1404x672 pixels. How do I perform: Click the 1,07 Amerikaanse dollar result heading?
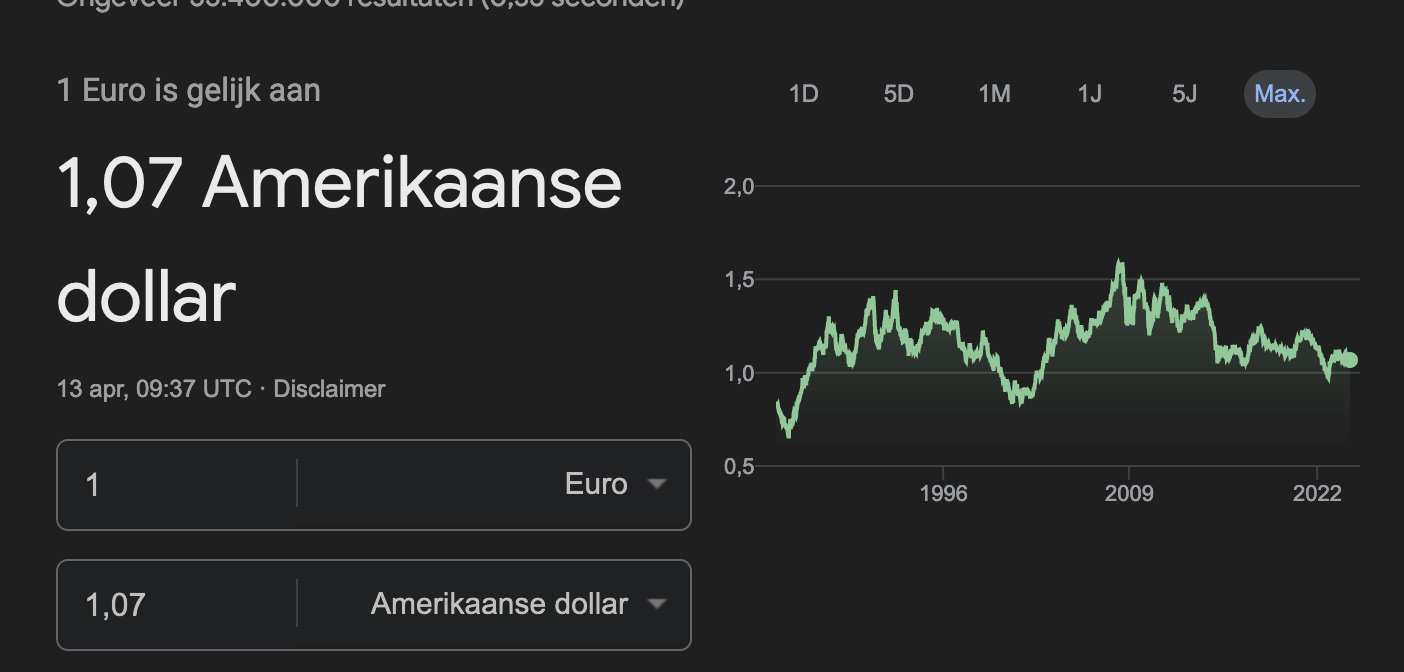point(340,240)
